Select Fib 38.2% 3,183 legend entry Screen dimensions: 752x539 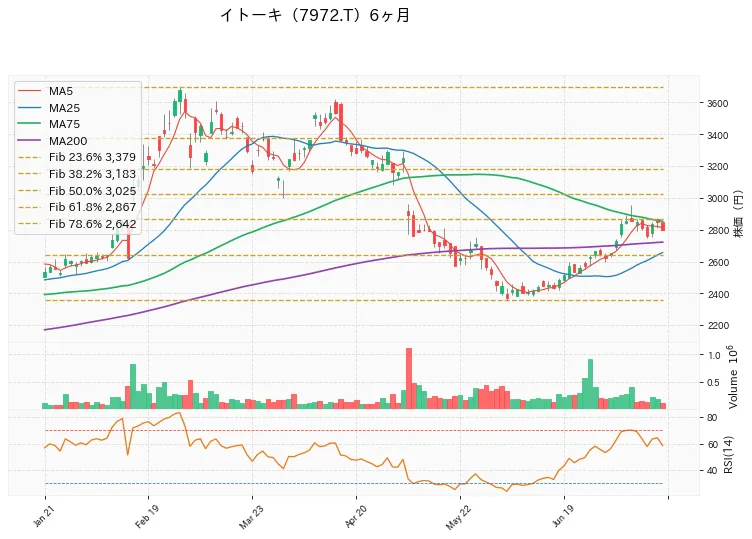click(77, 174)
